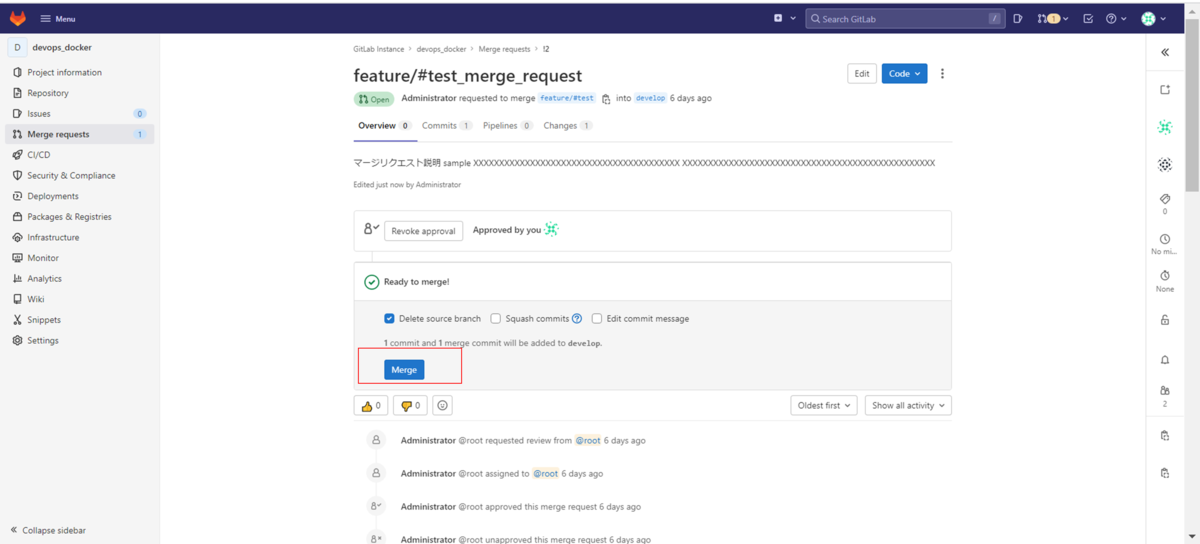Check the Edit commit message box
The height and width of the screenshot is (544, 1200).
[x=597, y=319]
